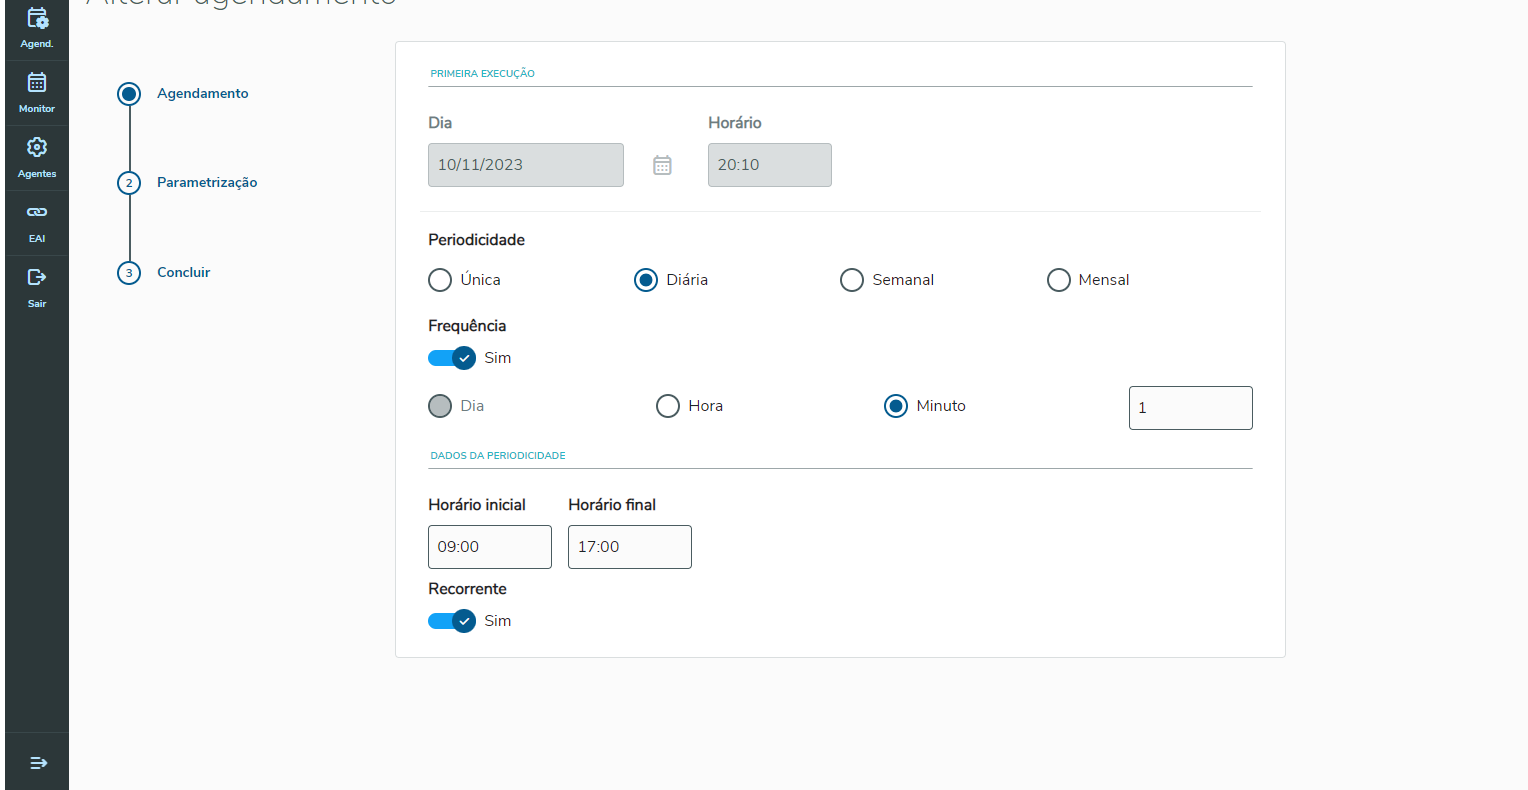1528x790 pixels.
Task: Select the Semanal periodicity option
Action: click(x=852, y=280)
